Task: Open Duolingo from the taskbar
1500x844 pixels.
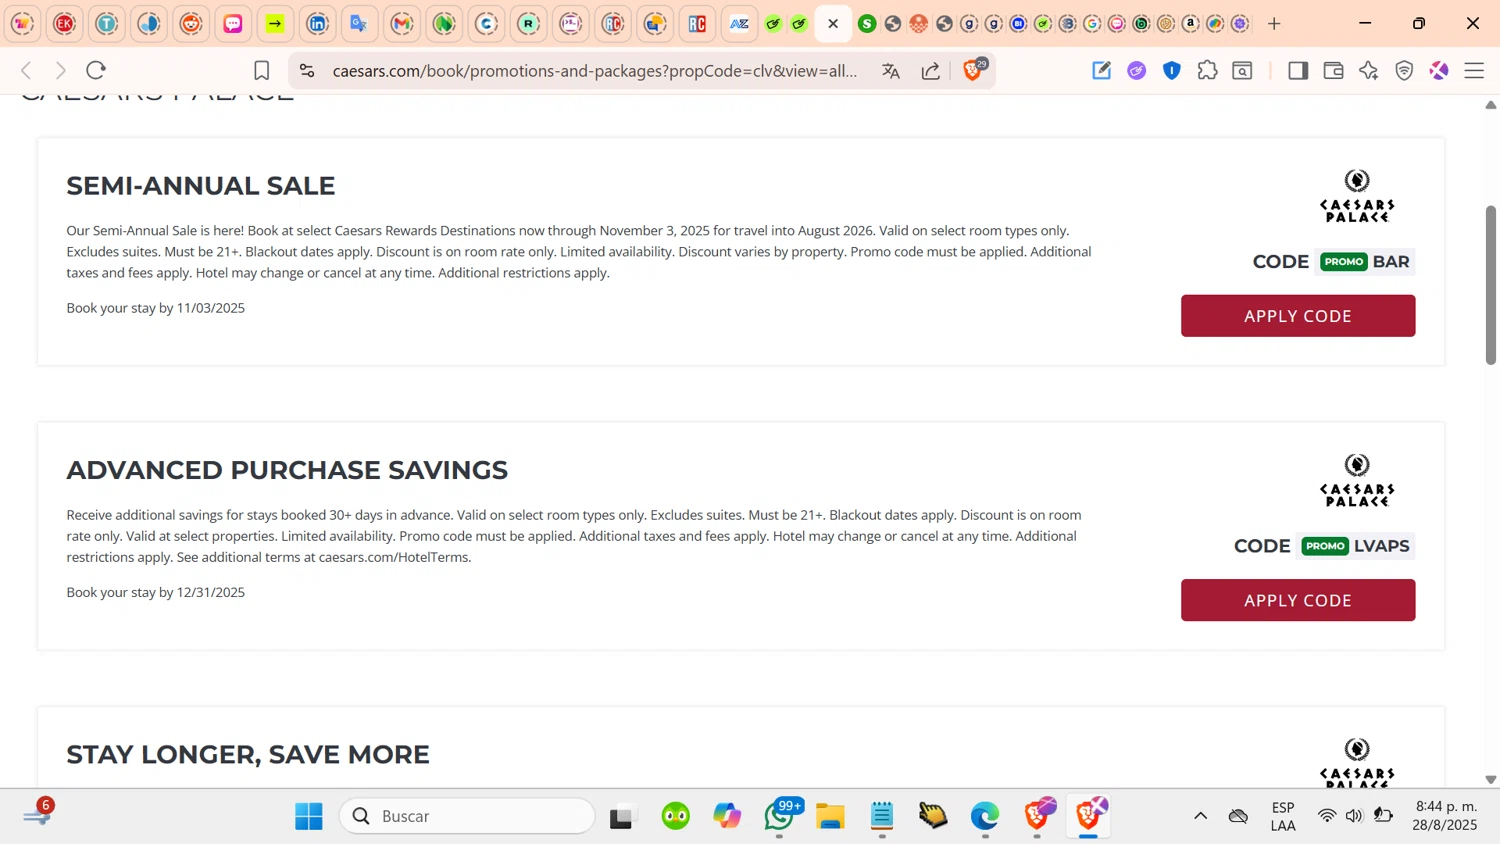Action: coord(676,816)
